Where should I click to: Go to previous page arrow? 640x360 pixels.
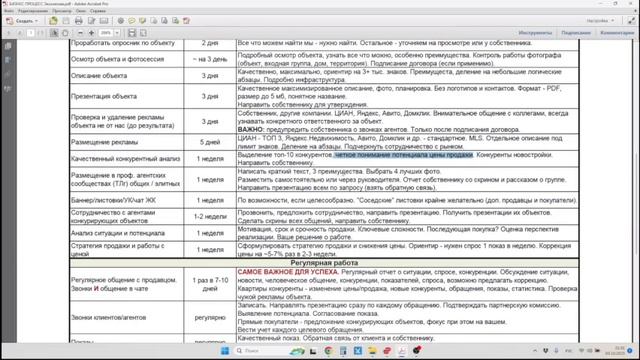tap(9, 33)
